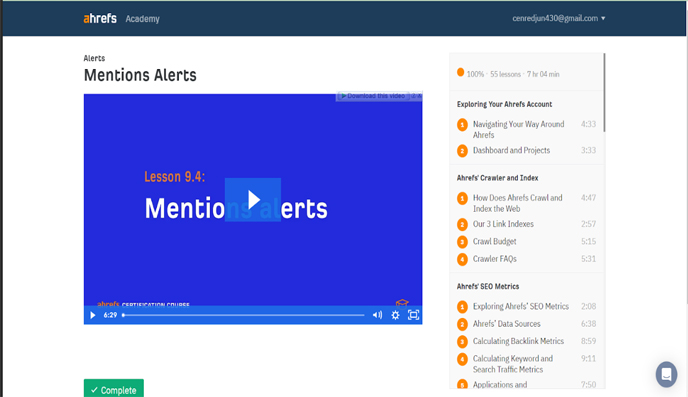Click the Exploring Your Ahrefs Account section heading
Screen dimensions: 688x397
tap(504, 104)
